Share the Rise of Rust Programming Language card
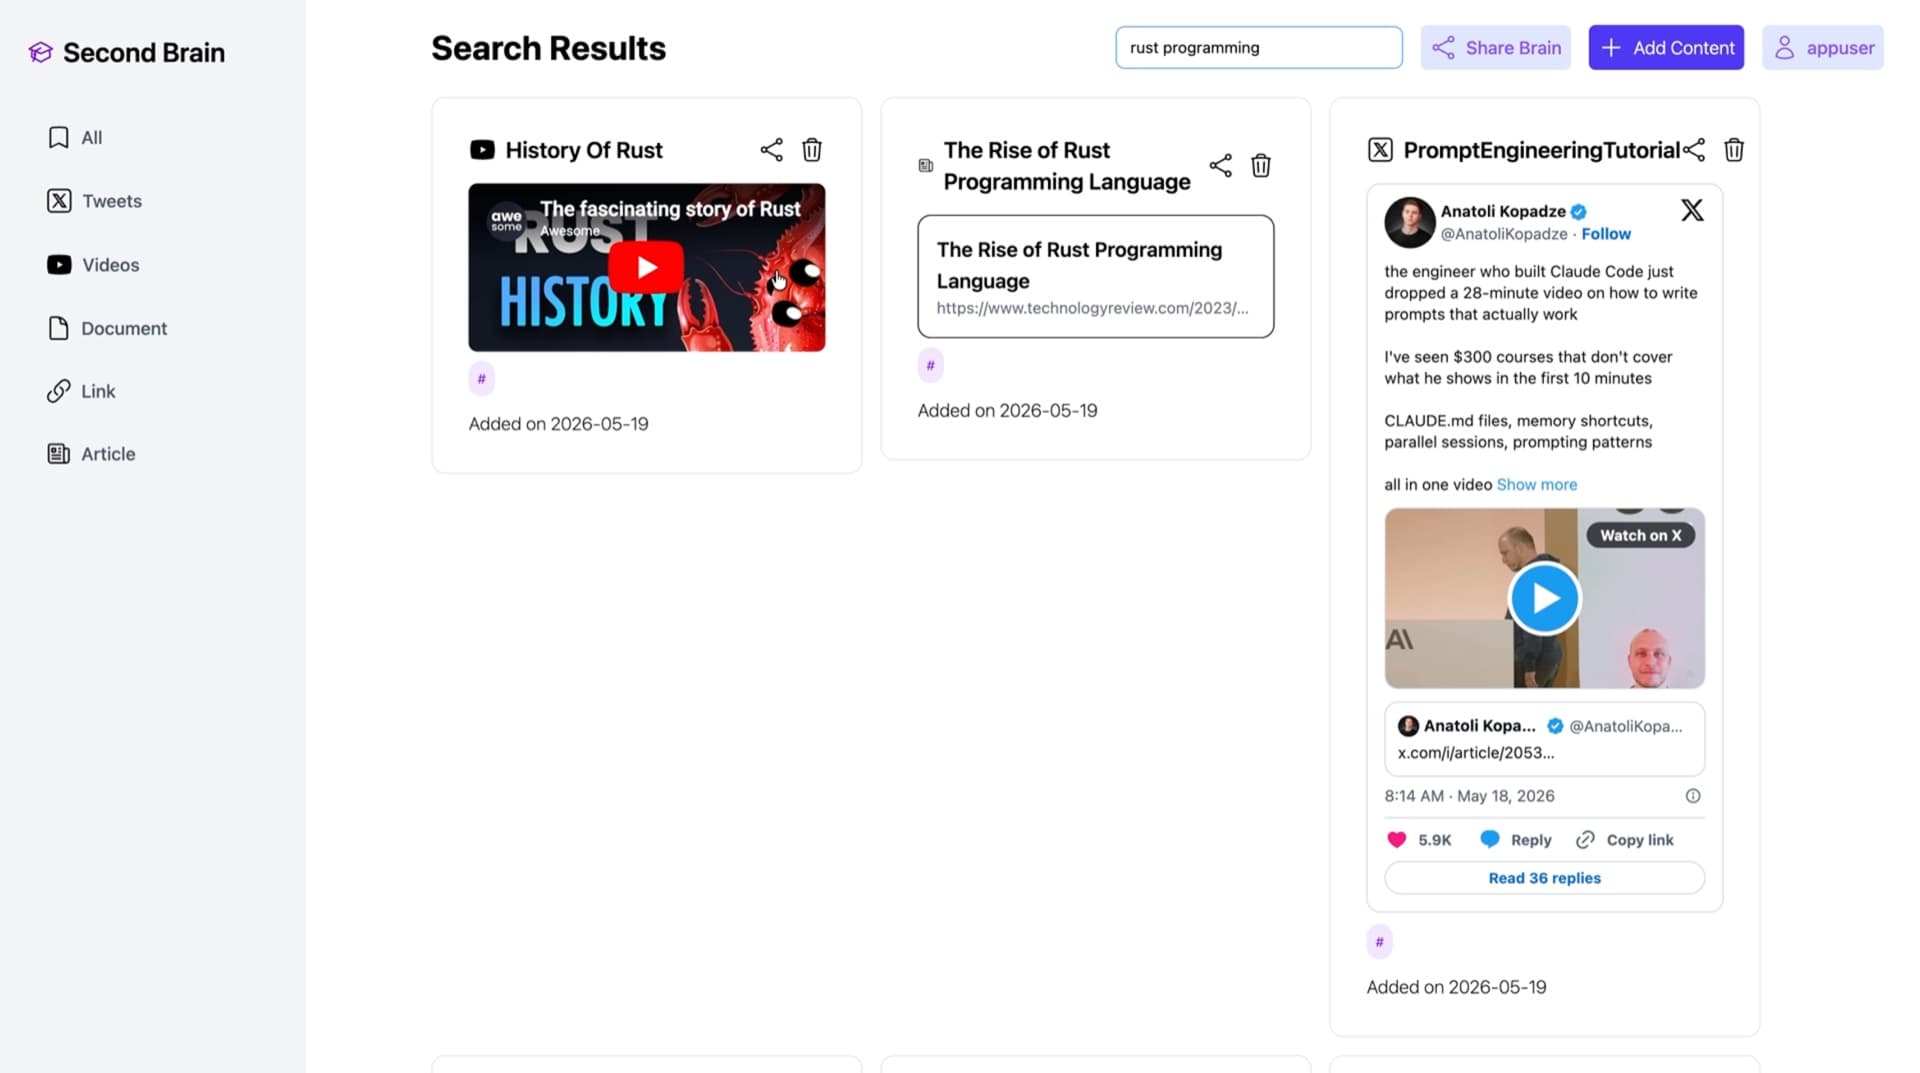The height and width of the screenshot is (1073, 1920). [1220, 166]
